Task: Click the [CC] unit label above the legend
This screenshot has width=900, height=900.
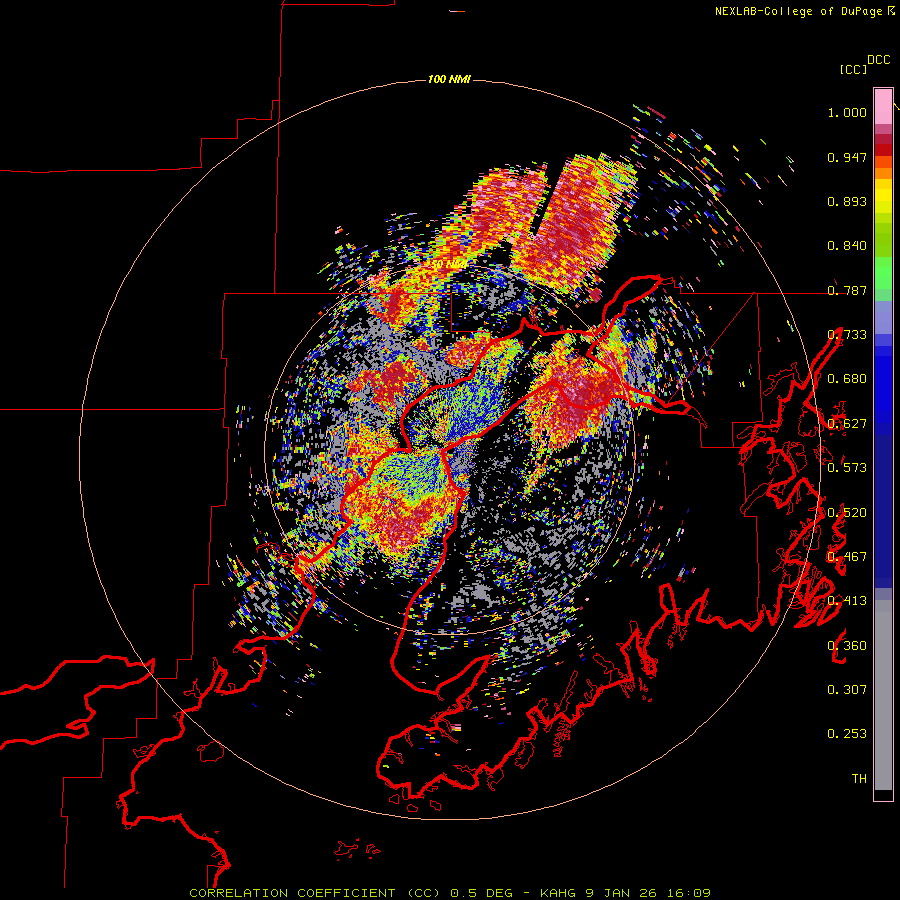Action: tap(853, 69)
